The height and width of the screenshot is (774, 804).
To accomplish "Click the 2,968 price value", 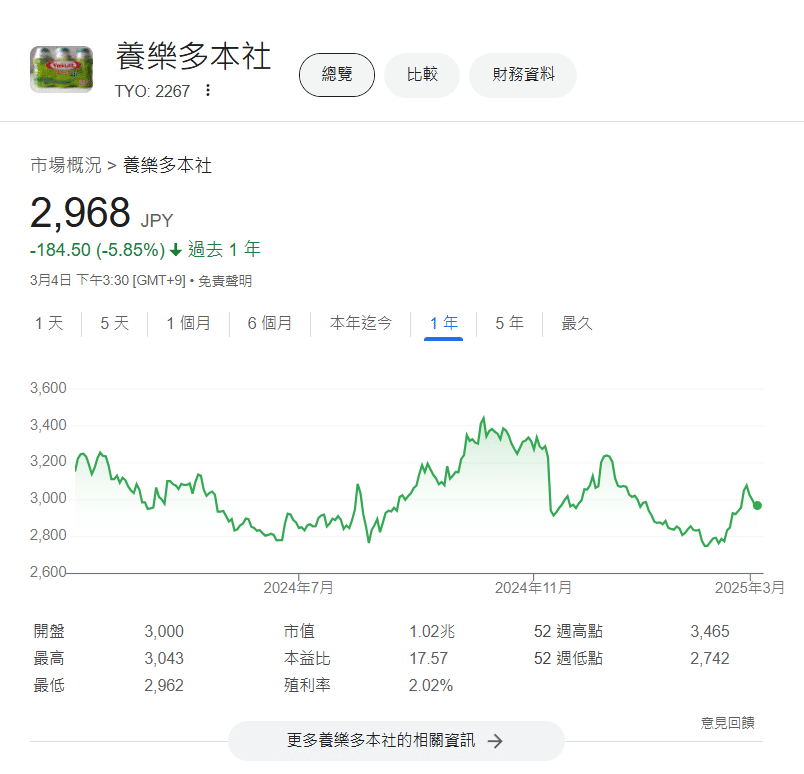I will pyautogui.click(x=81, y=213).
